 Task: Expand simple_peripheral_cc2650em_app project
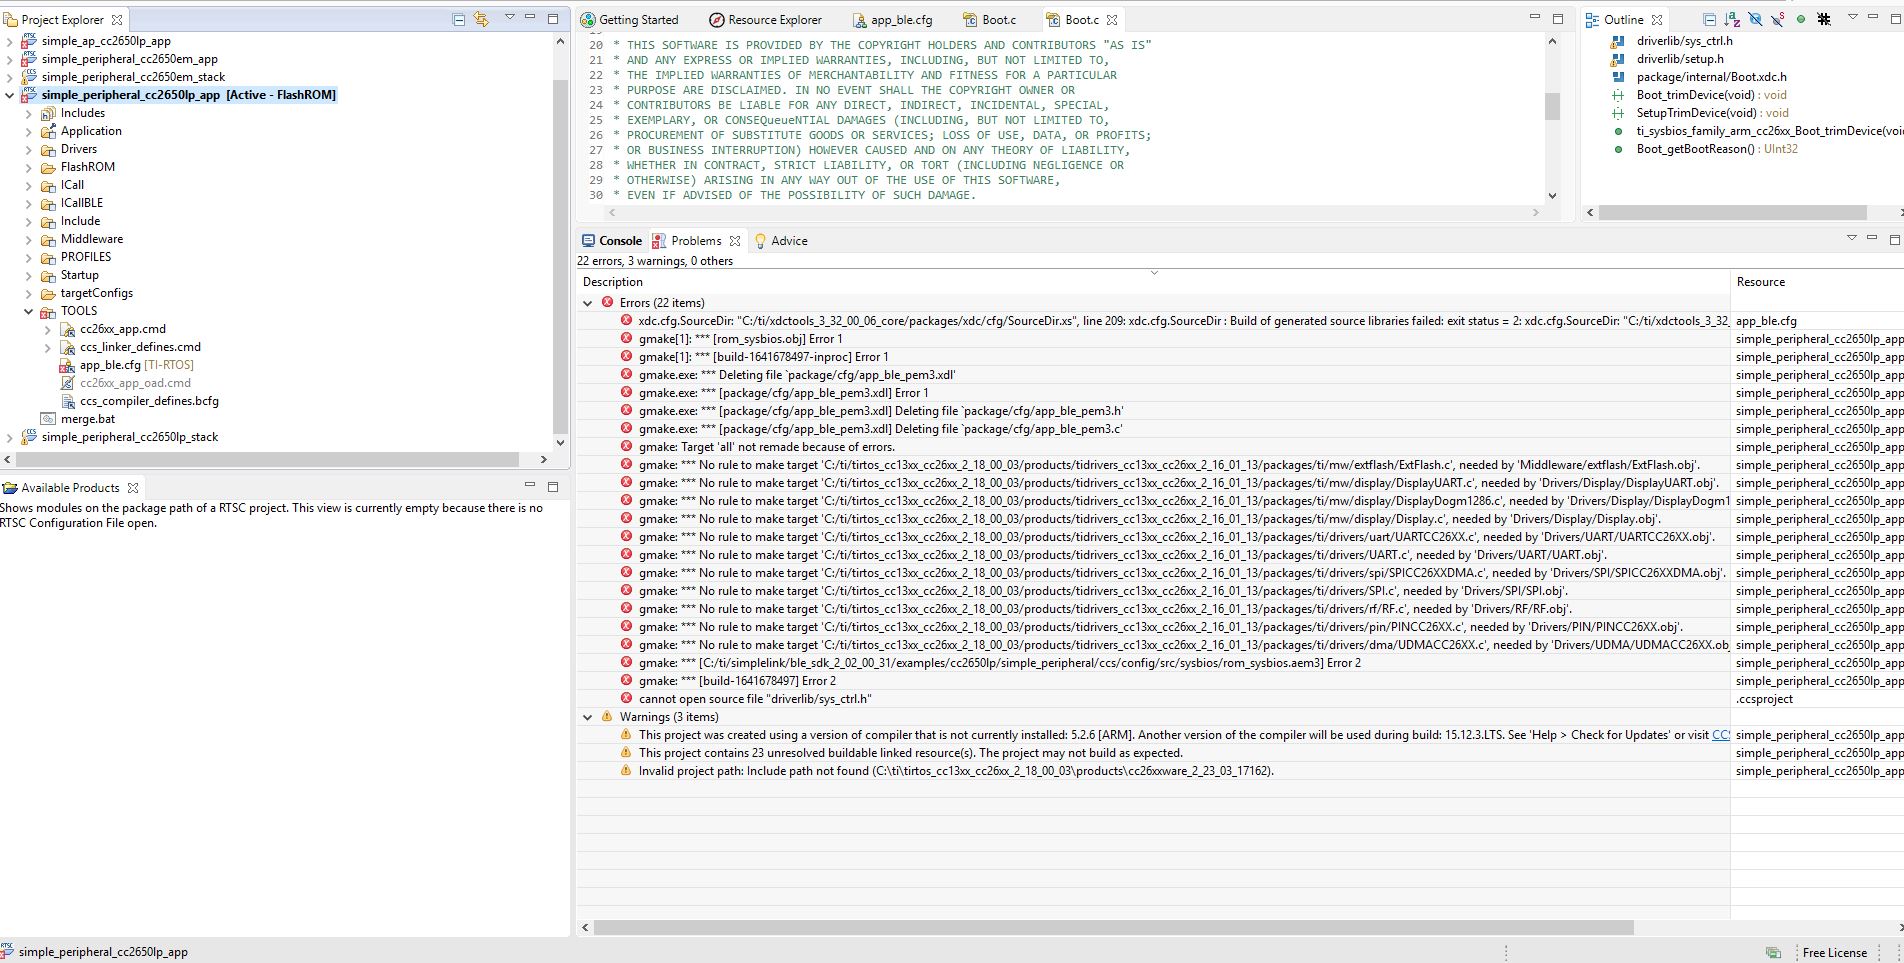pos(10,59)
